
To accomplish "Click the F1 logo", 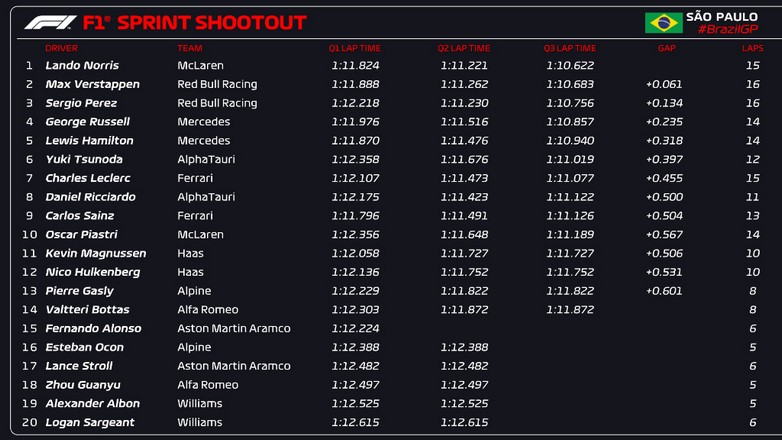I will point(50,22).
